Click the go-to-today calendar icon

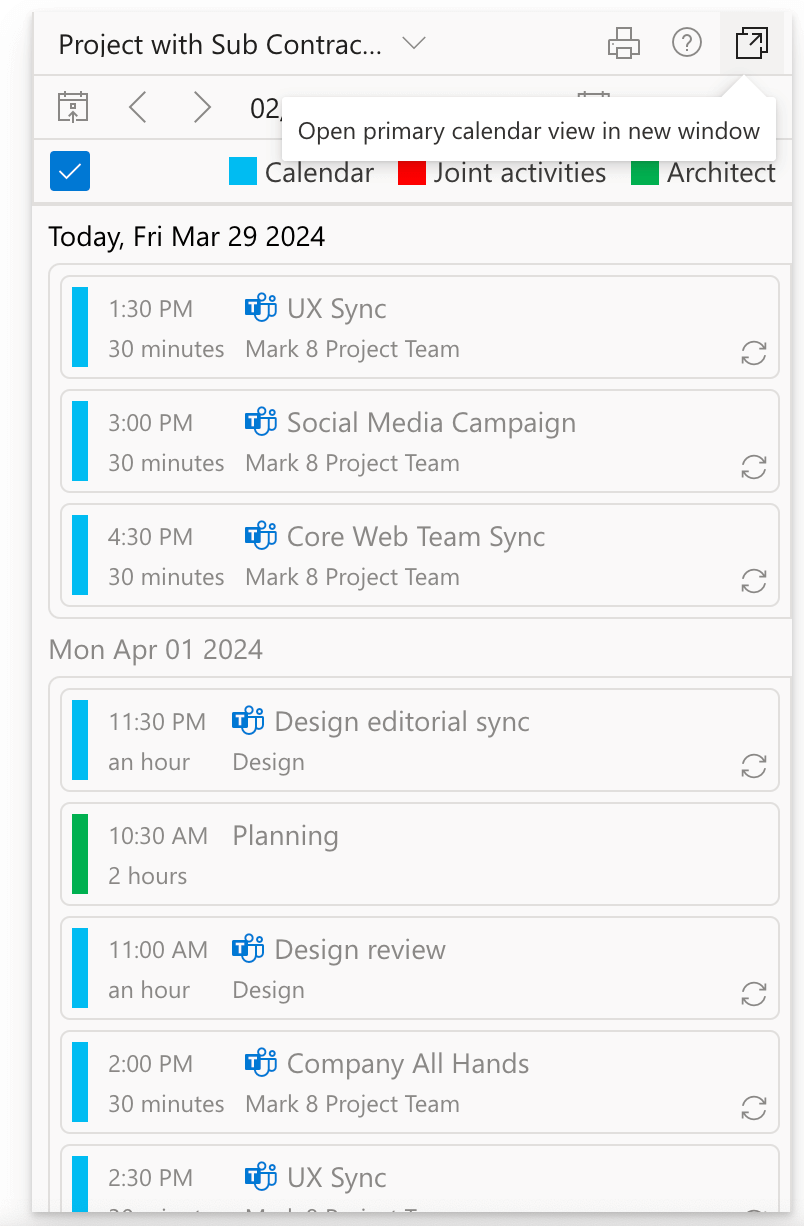click(x=73, y=107)
